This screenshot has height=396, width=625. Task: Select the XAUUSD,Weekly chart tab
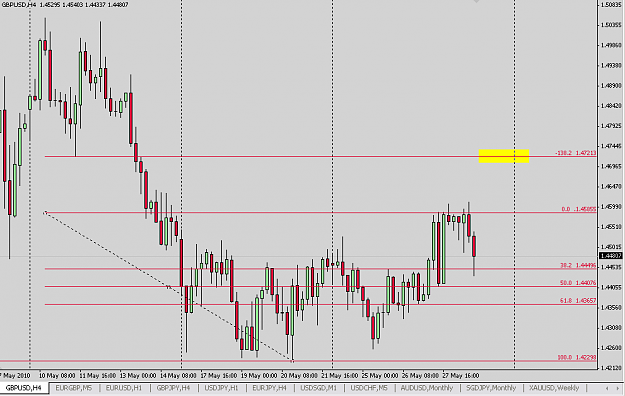coord(554,388)
